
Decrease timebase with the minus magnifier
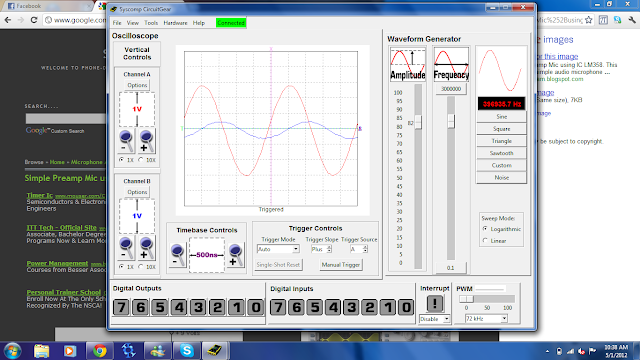tap(178, 255)
